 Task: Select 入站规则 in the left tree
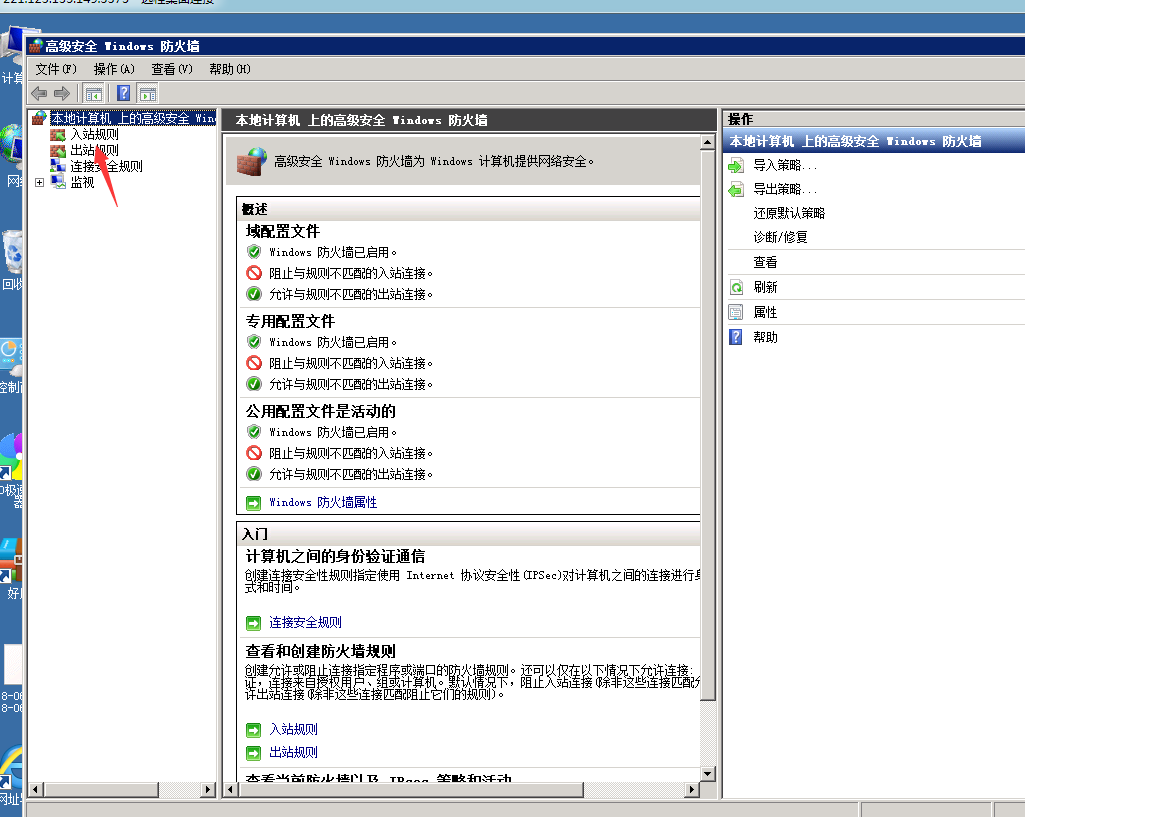point(94,134)
